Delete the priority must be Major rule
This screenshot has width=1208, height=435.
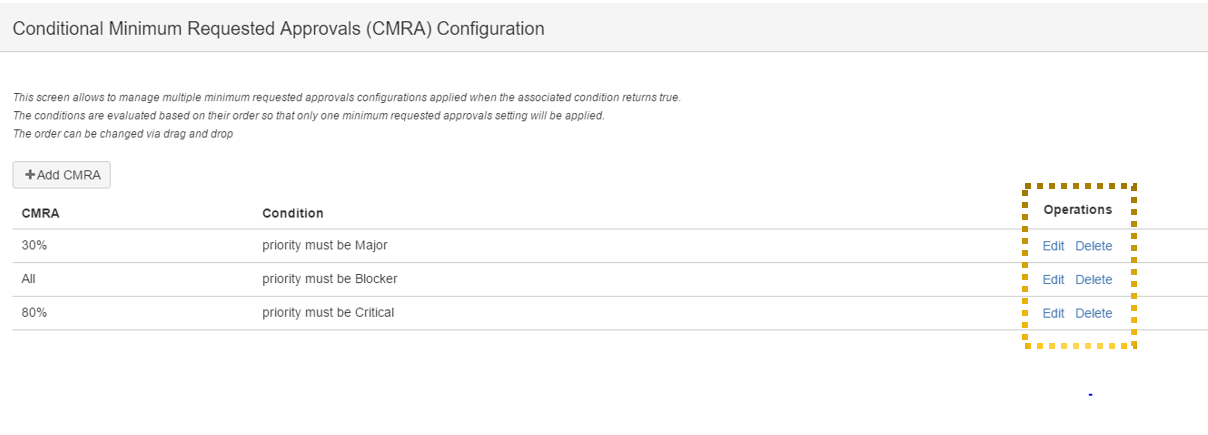tap(1093, 246)
